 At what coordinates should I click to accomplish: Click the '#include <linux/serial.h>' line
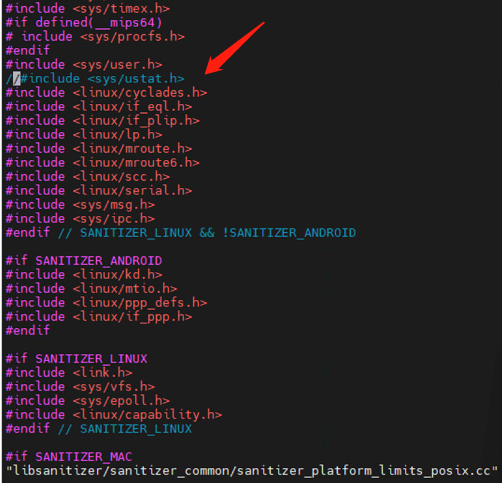click(99, 191)
